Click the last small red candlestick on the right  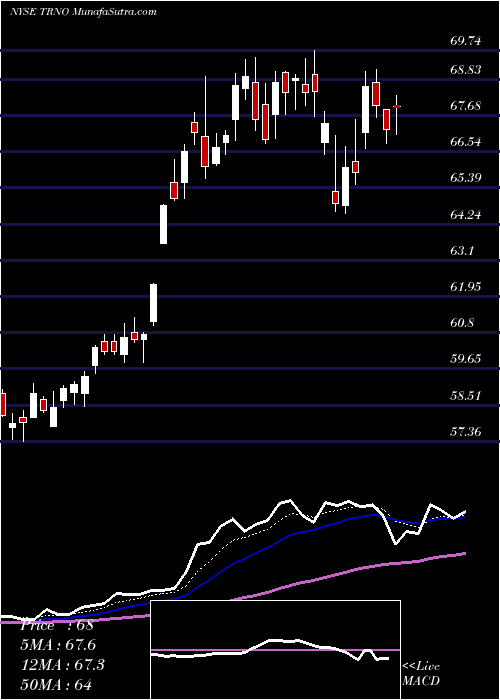coord(396,107)
